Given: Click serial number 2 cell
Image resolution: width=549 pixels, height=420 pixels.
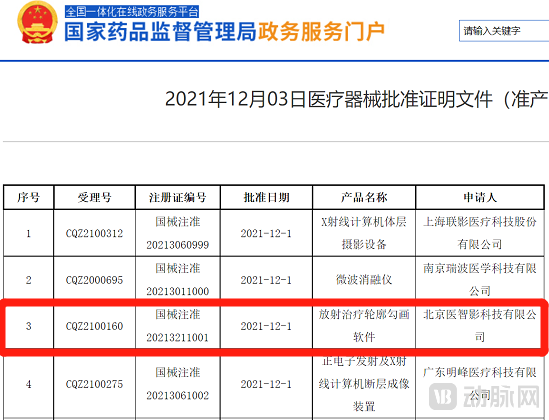Looking at the screenshot, I should [x=29, y=280].
